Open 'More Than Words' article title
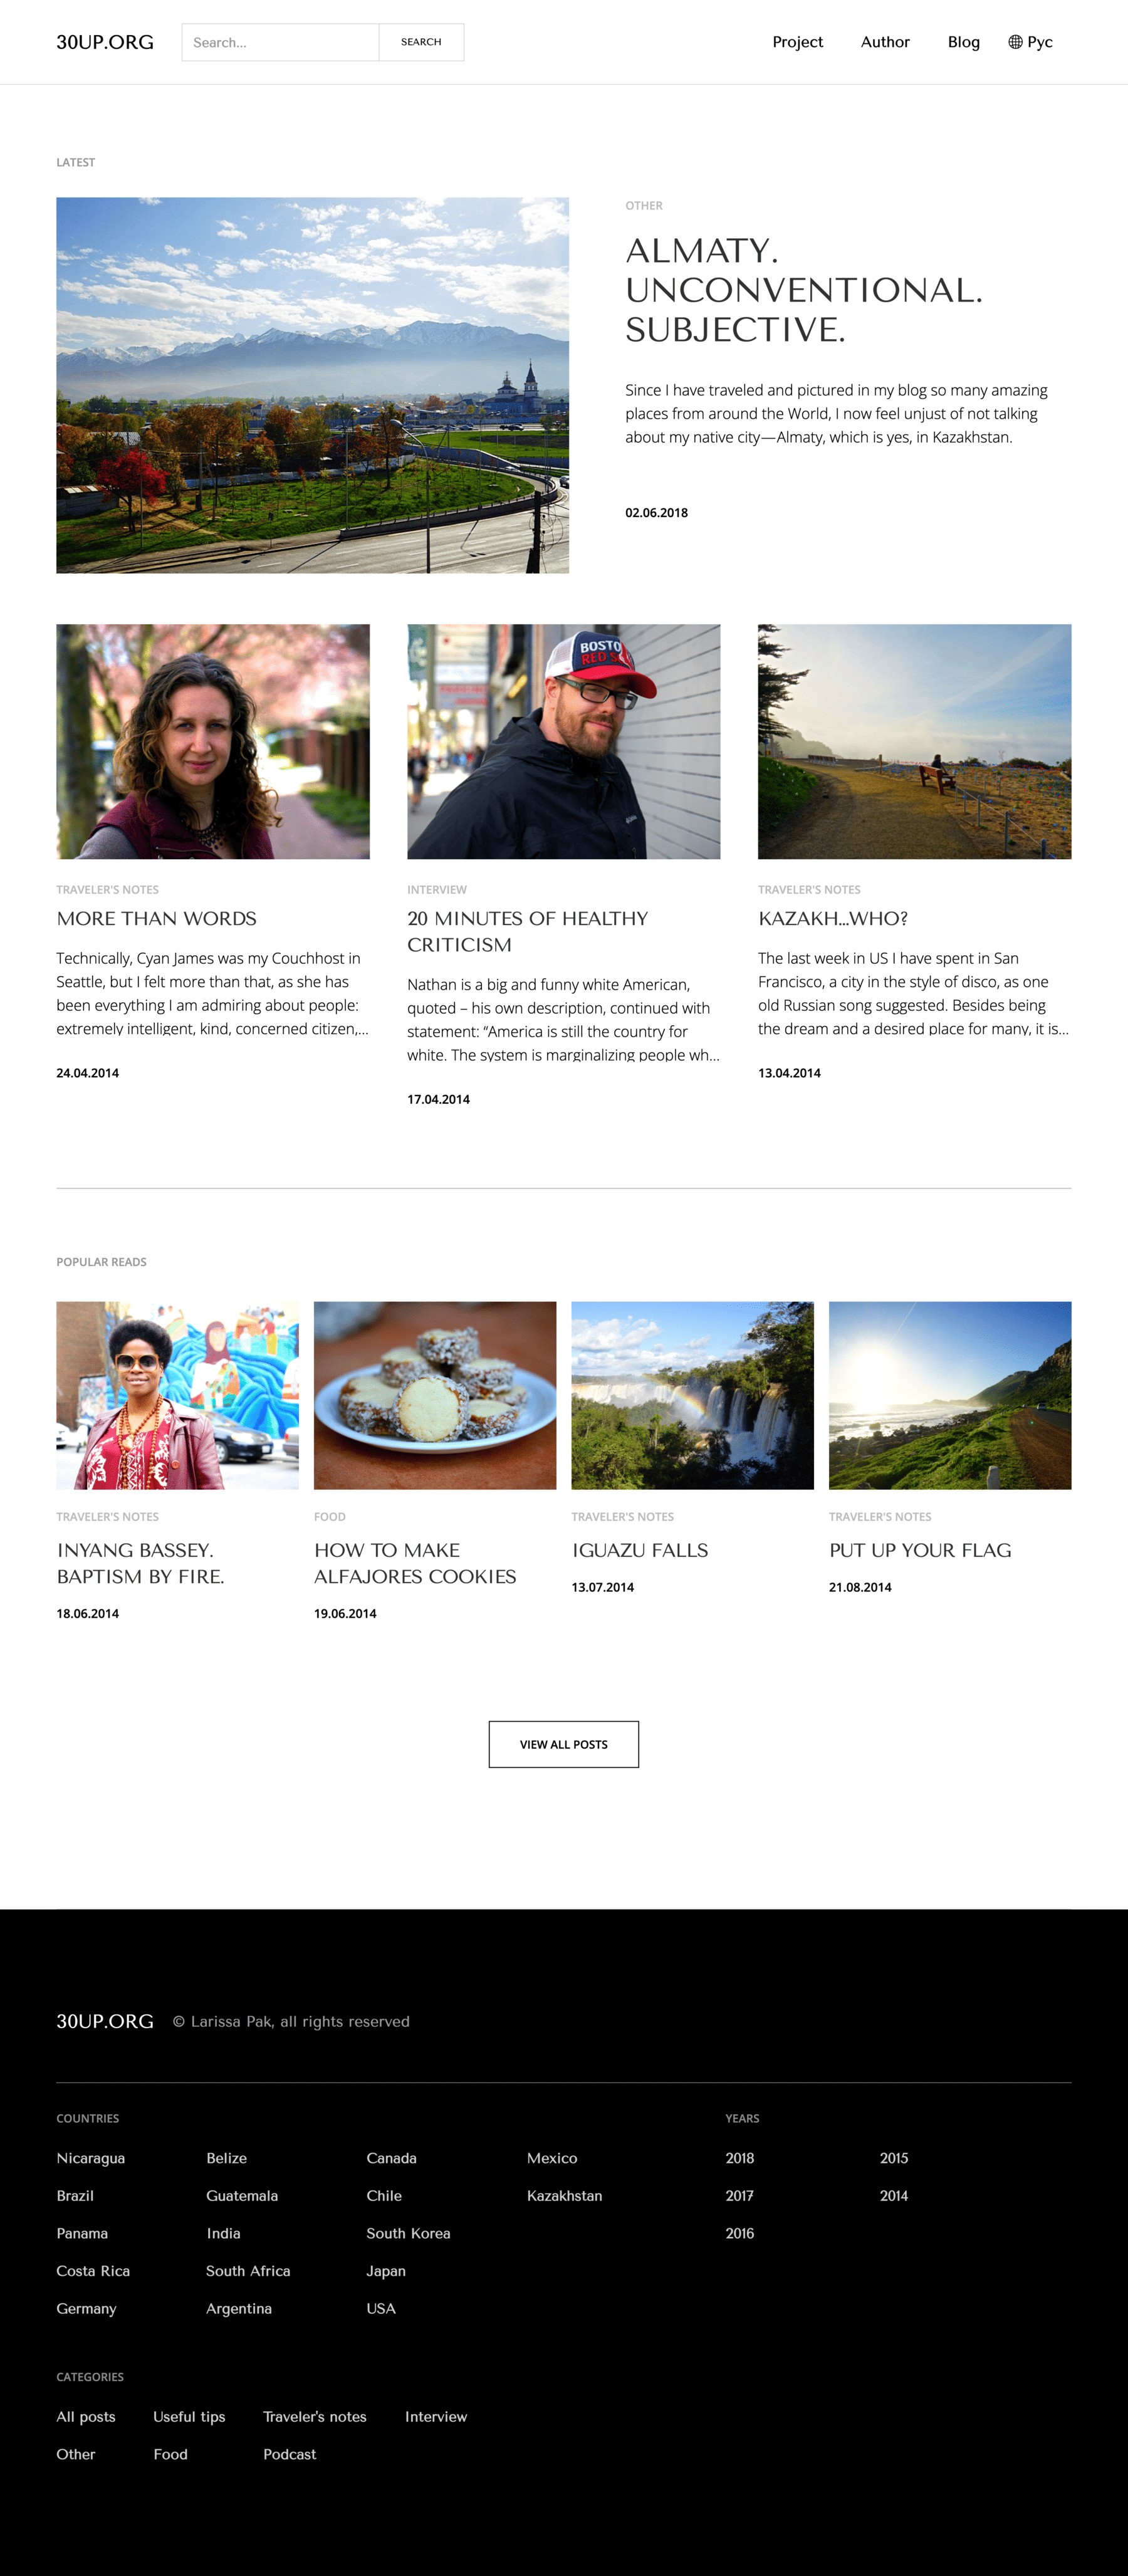Image resolution: width=1128 pixels, height=2576 pixels. point(156,918)
